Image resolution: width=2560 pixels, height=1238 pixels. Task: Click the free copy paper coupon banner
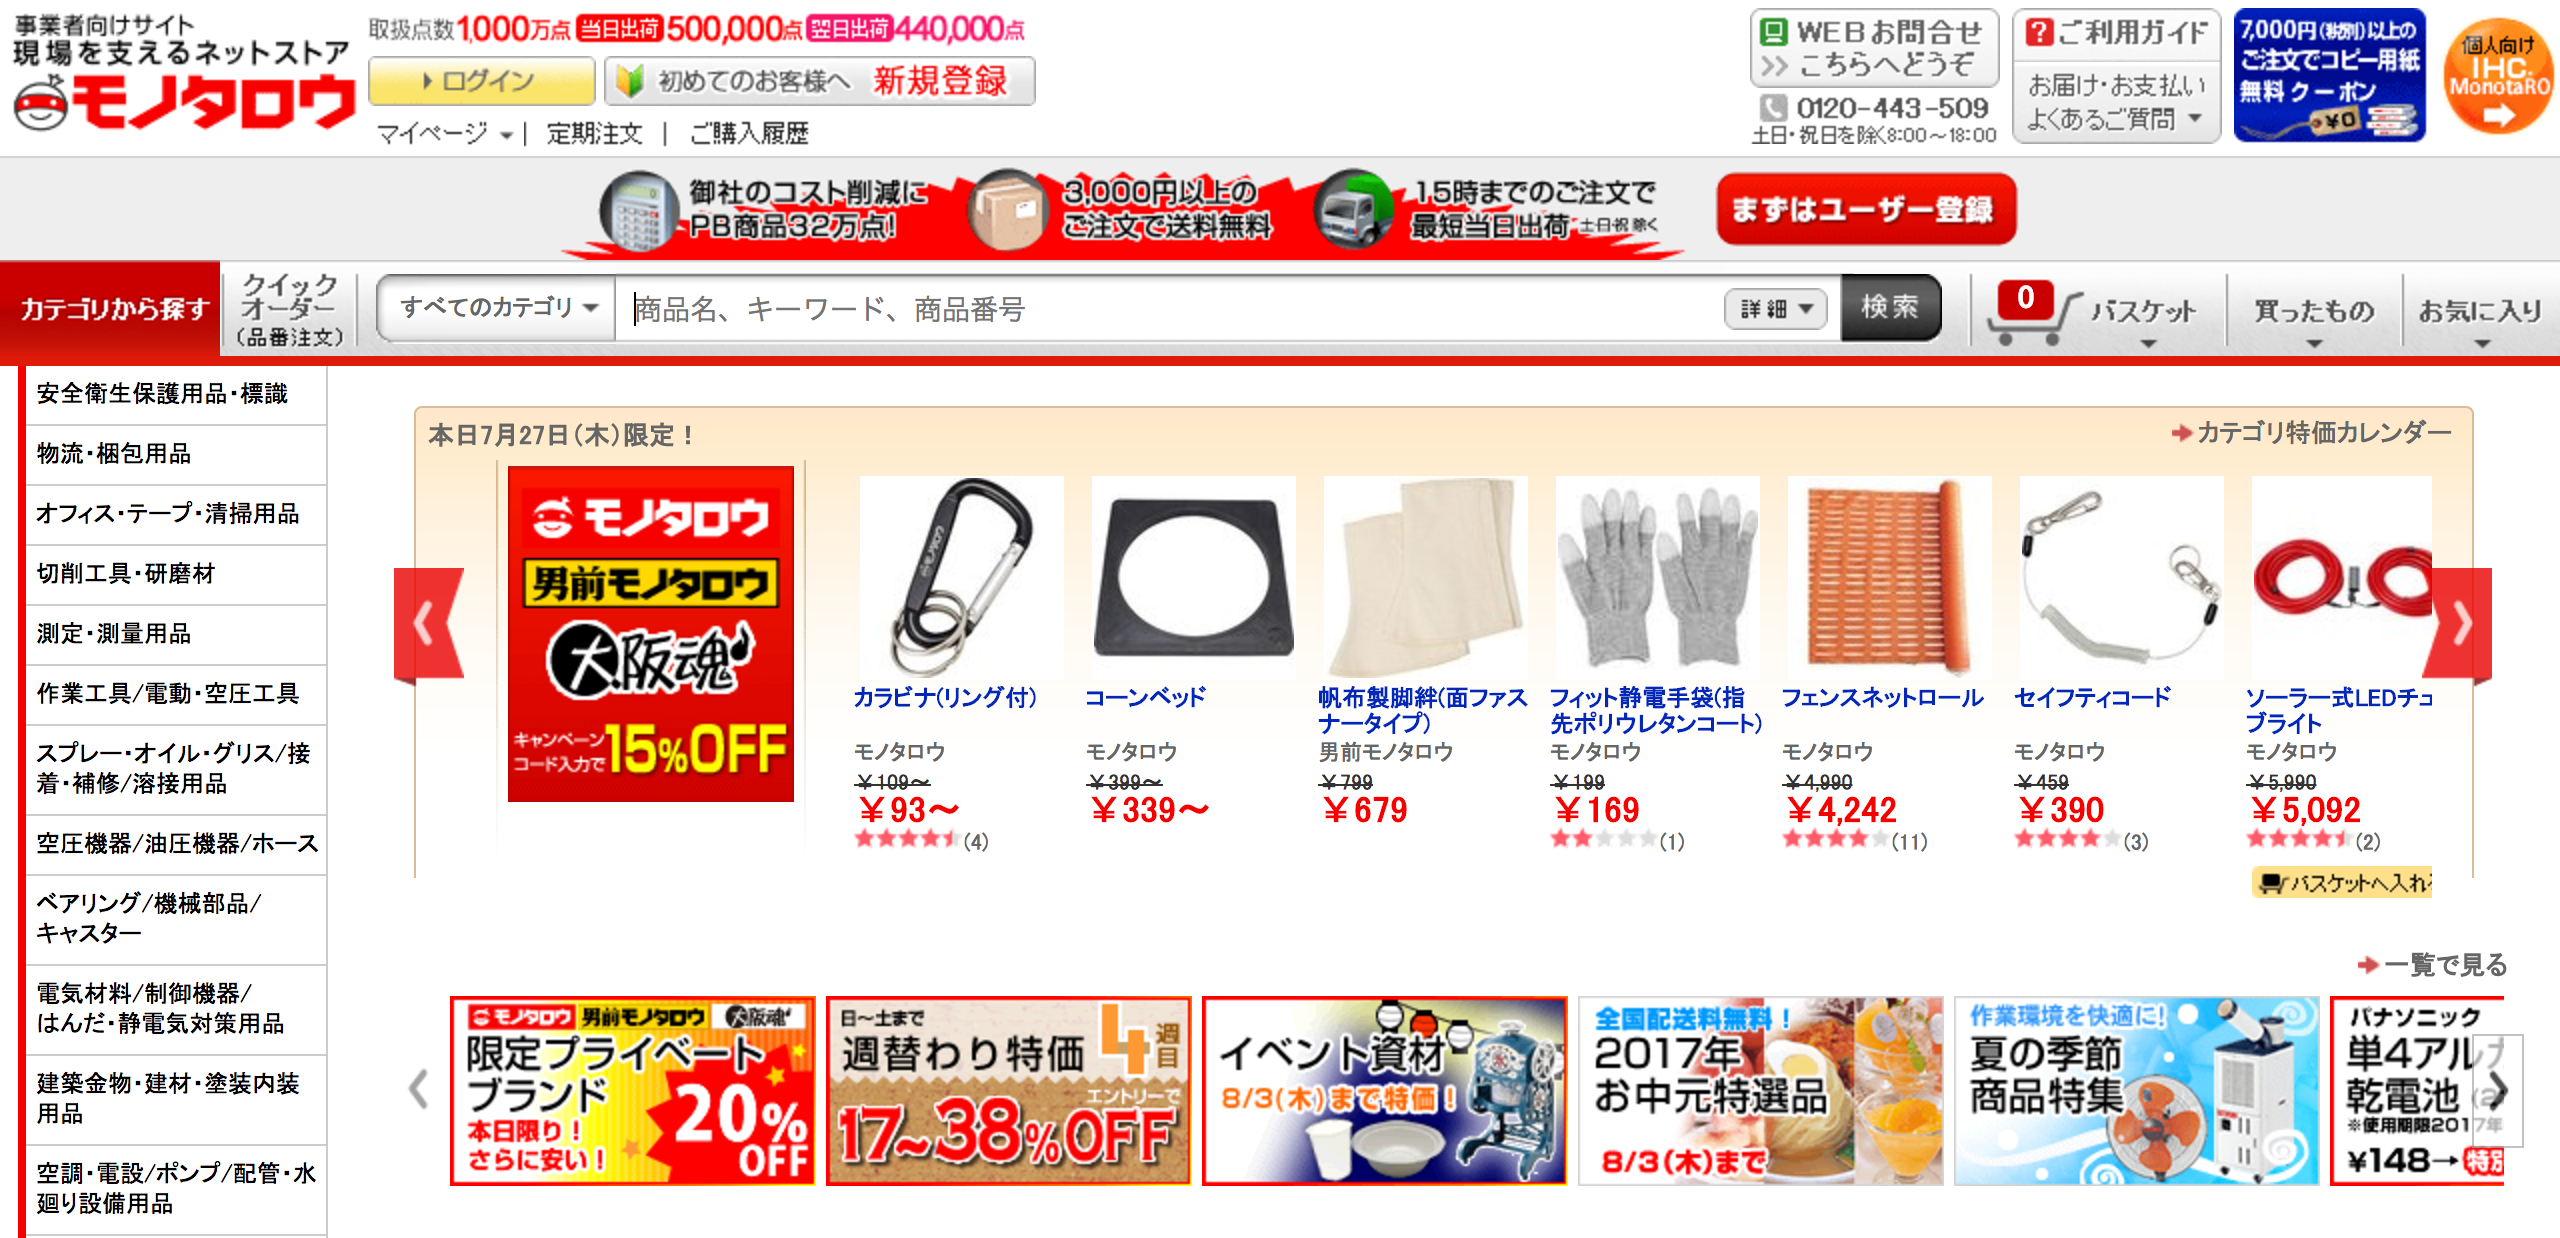point(2329,76)
